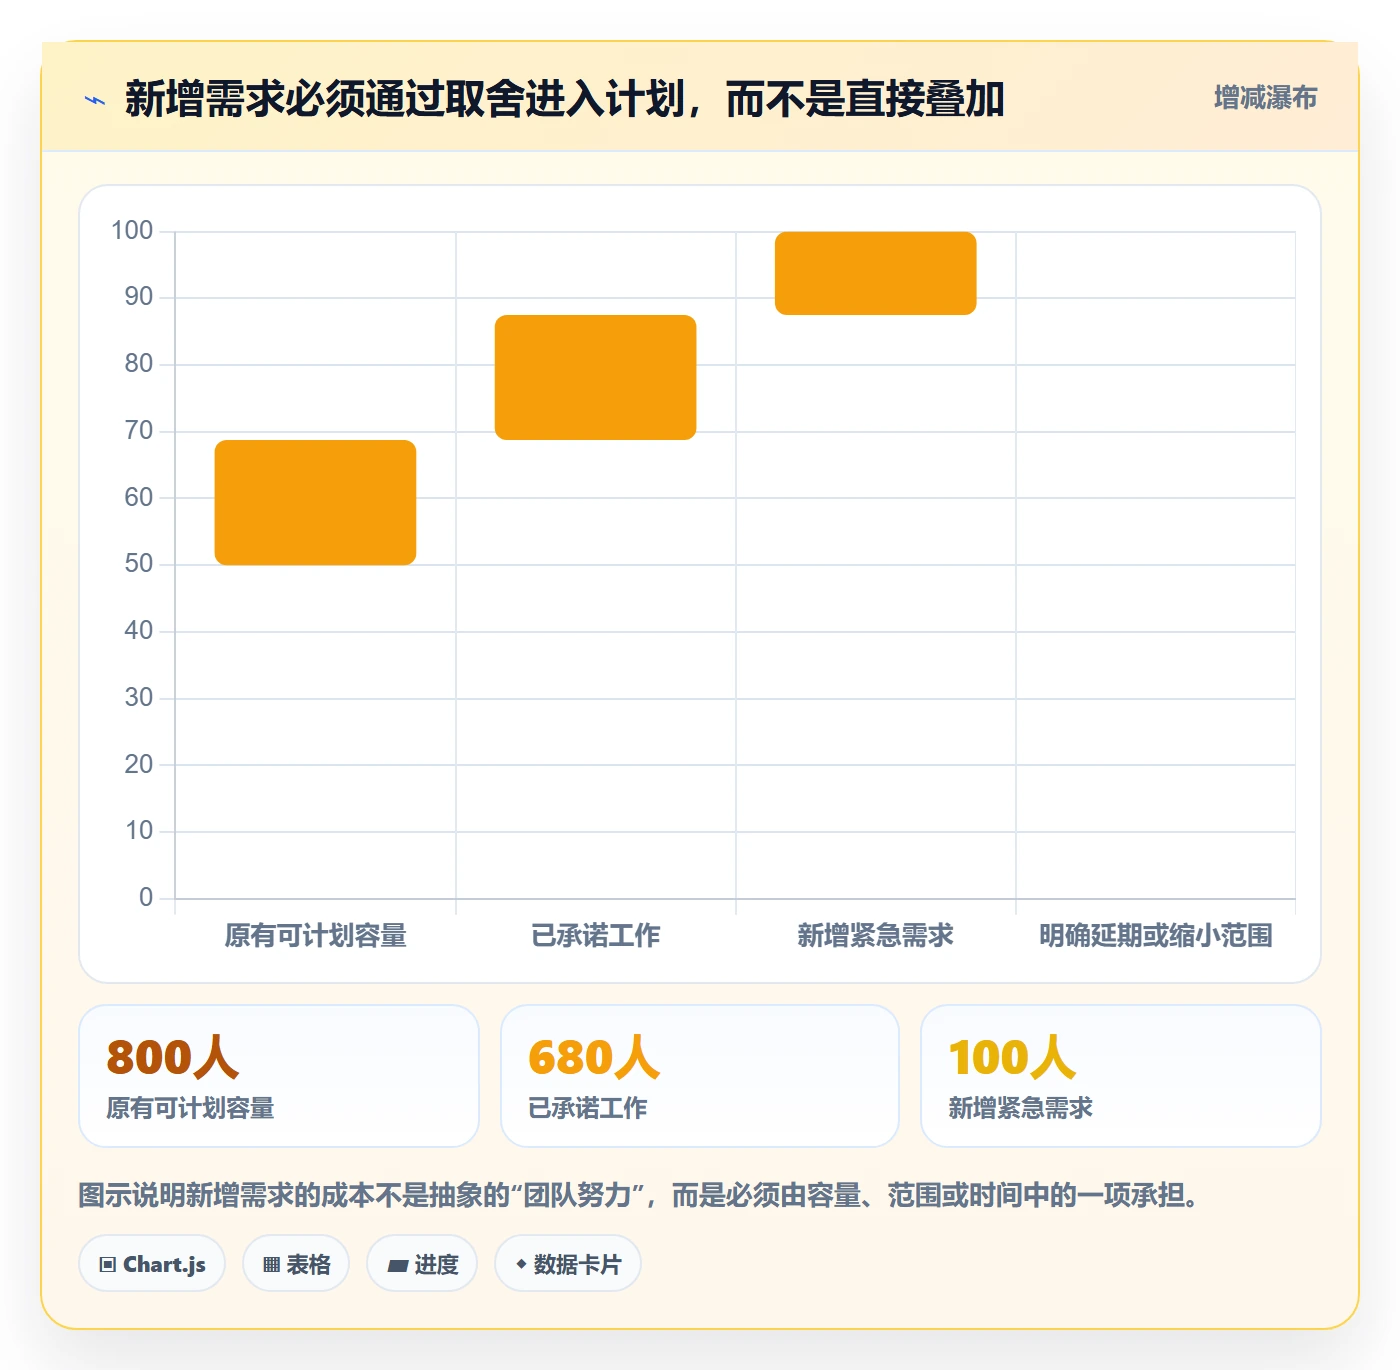The image size is (1400, 1370).
Task: Open the 100人 data card
Action: pos(1121,1076)
